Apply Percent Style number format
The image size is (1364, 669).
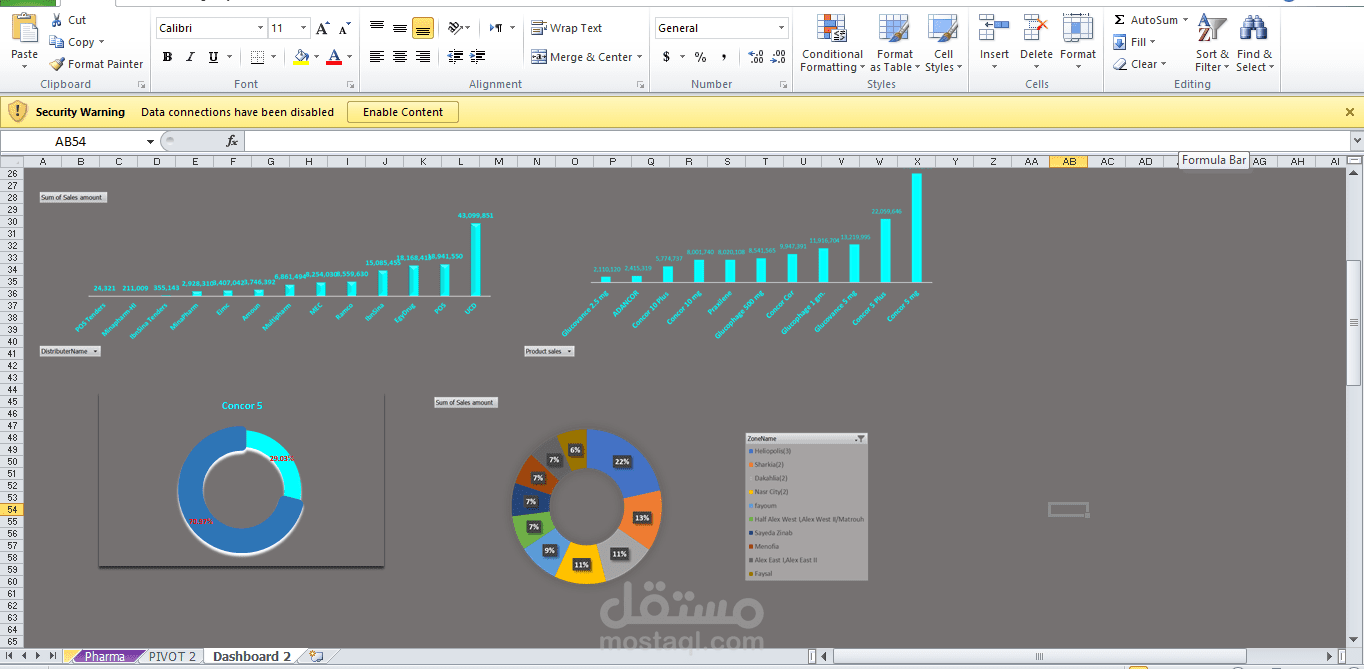pos(700,57)
